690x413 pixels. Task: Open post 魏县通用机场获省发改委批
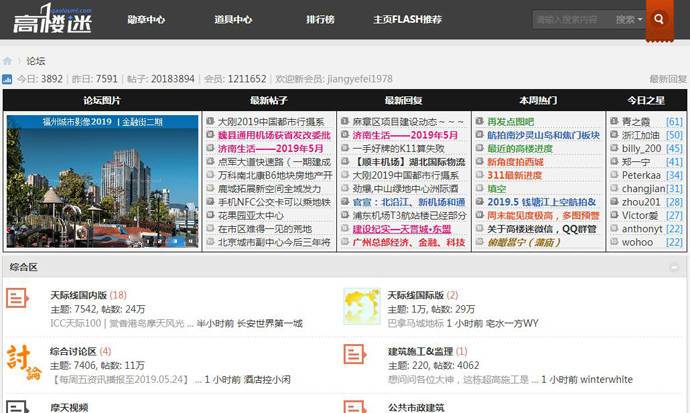[x=274, y=135]
